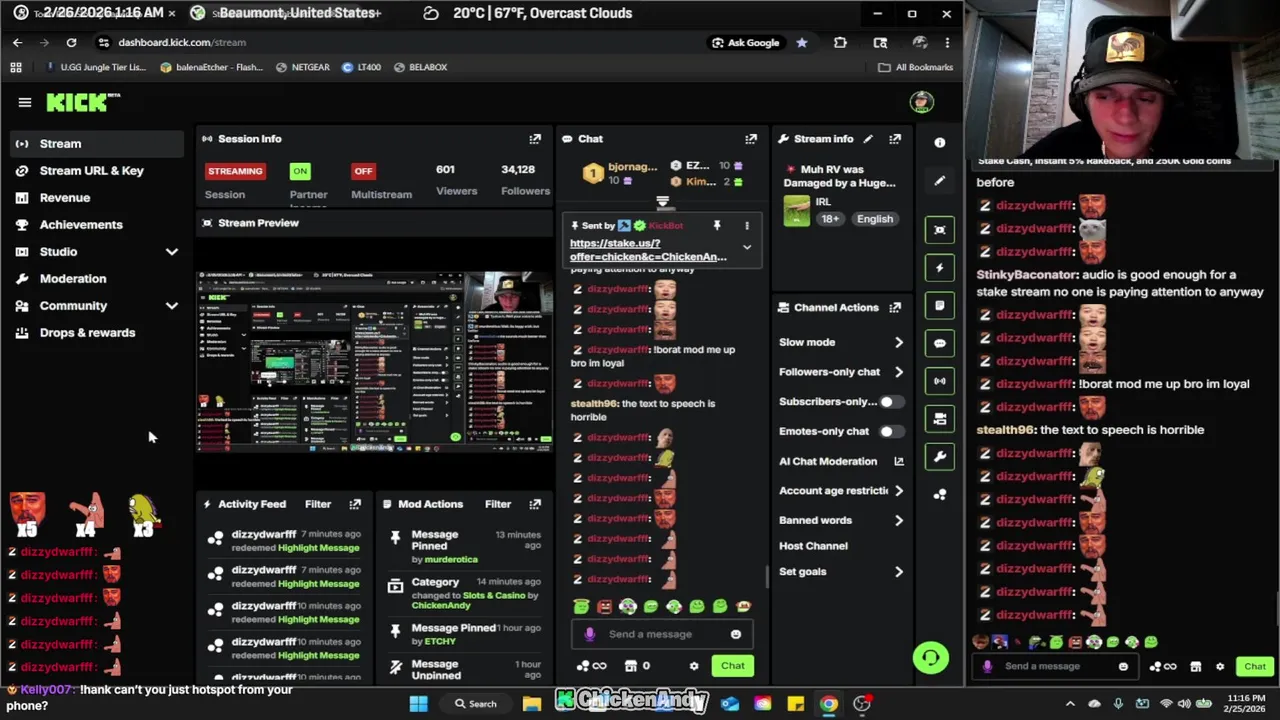This screenshot has height=720, width=1280.
Task: Toggle the lightning activity widget icon in the right toolbar
Action: pos(940,268)
